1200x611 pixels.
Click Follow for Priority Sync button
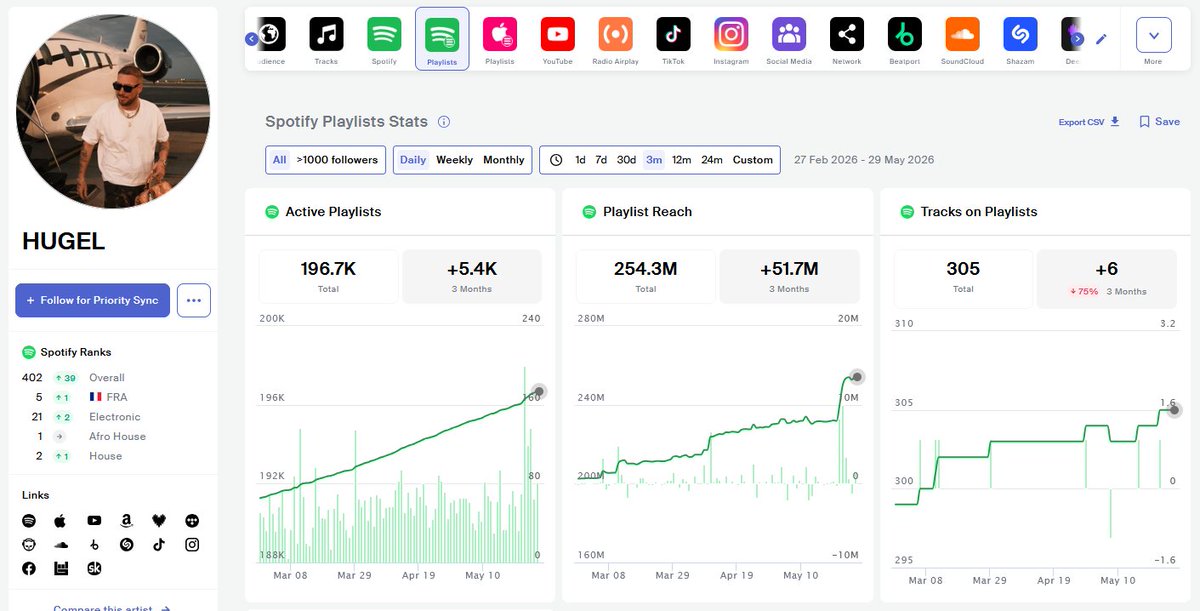(92, 300)
